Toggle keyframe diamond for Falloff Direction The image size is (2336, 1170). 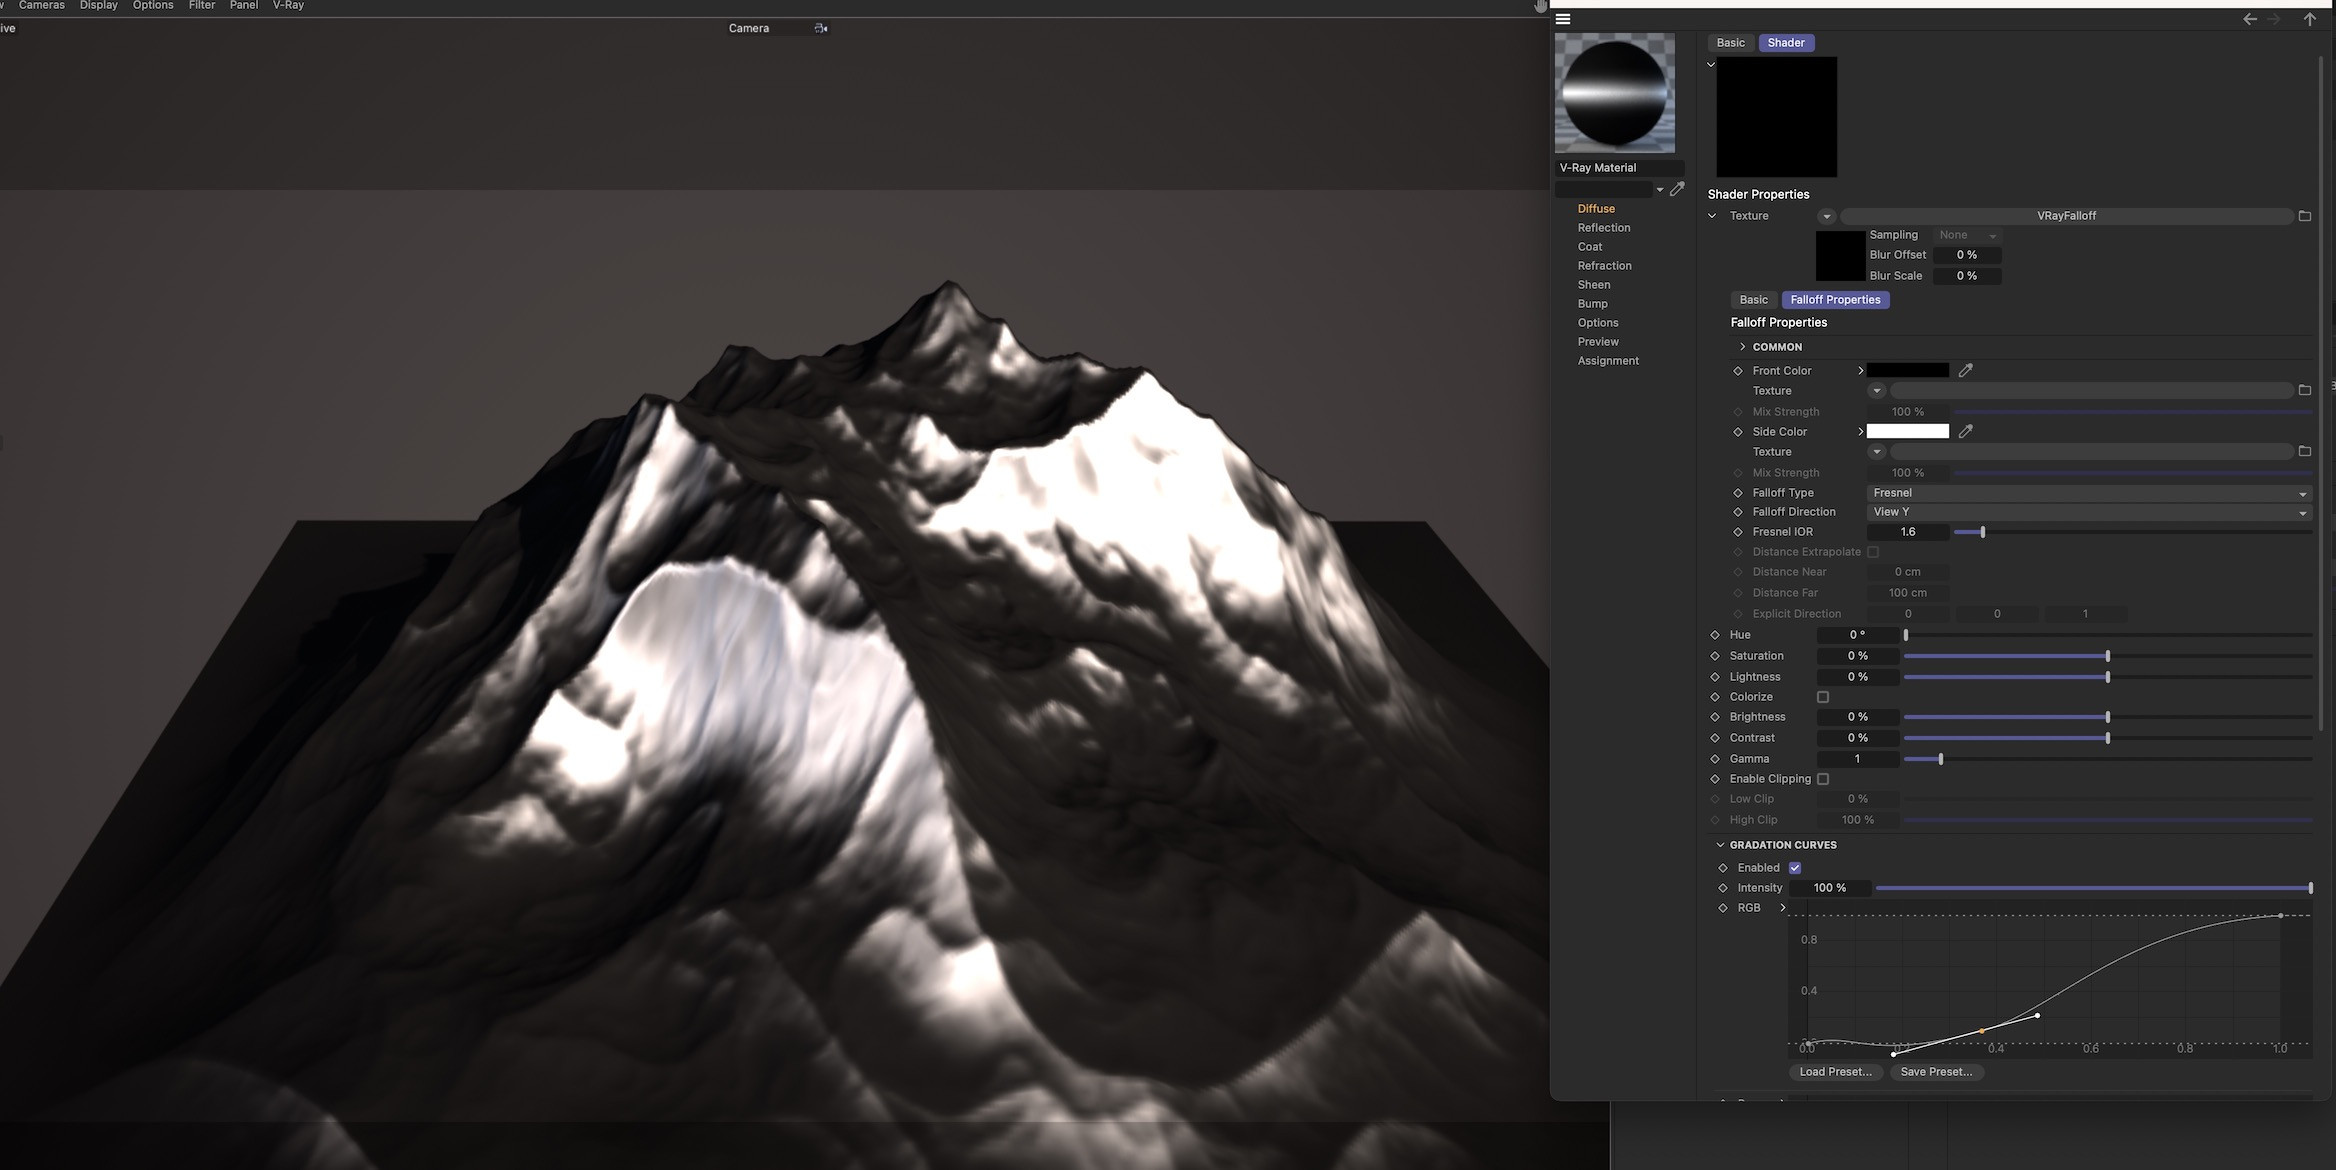(1738, 512)
